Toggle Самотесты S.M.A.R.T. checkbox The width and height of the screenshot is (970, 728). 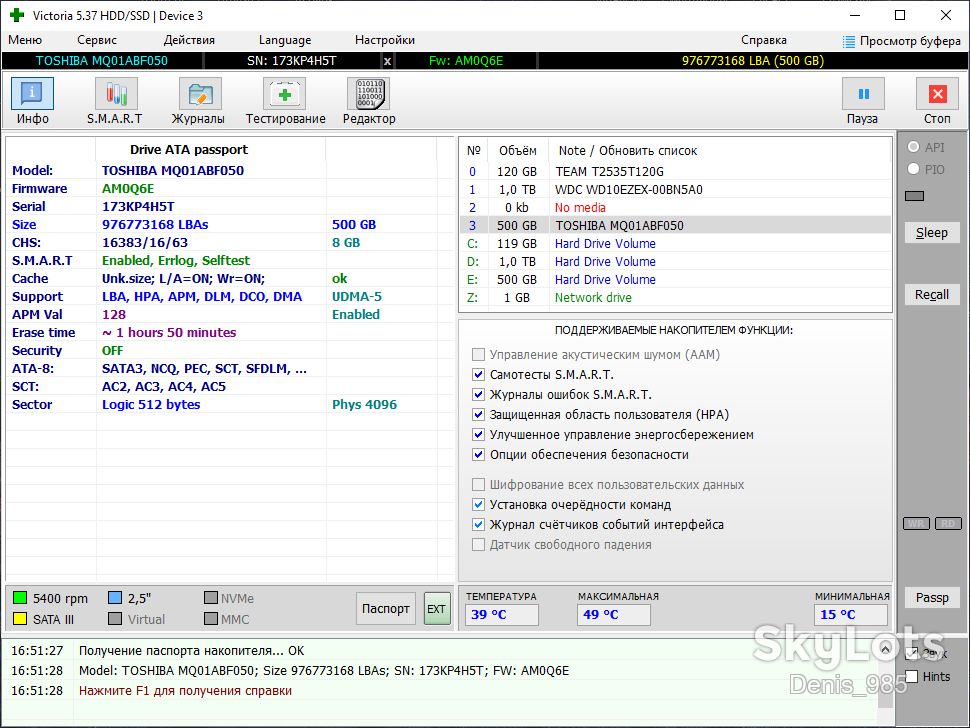[x=478, y=374]
